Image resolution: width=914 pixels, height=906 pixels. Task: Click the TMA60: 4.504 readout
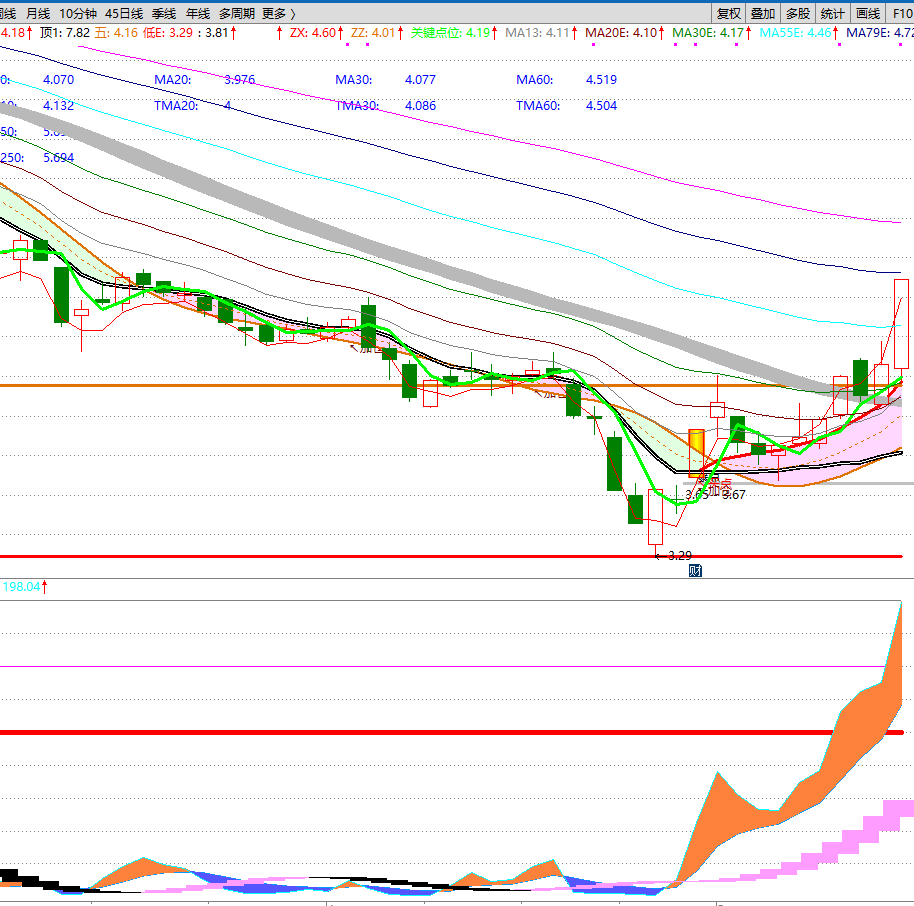point(567,106)
